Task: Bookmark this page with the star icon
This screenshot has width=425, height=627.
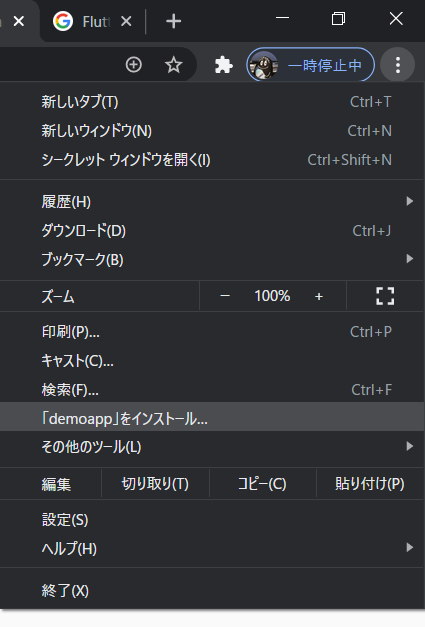Action: tap(174, 65)
